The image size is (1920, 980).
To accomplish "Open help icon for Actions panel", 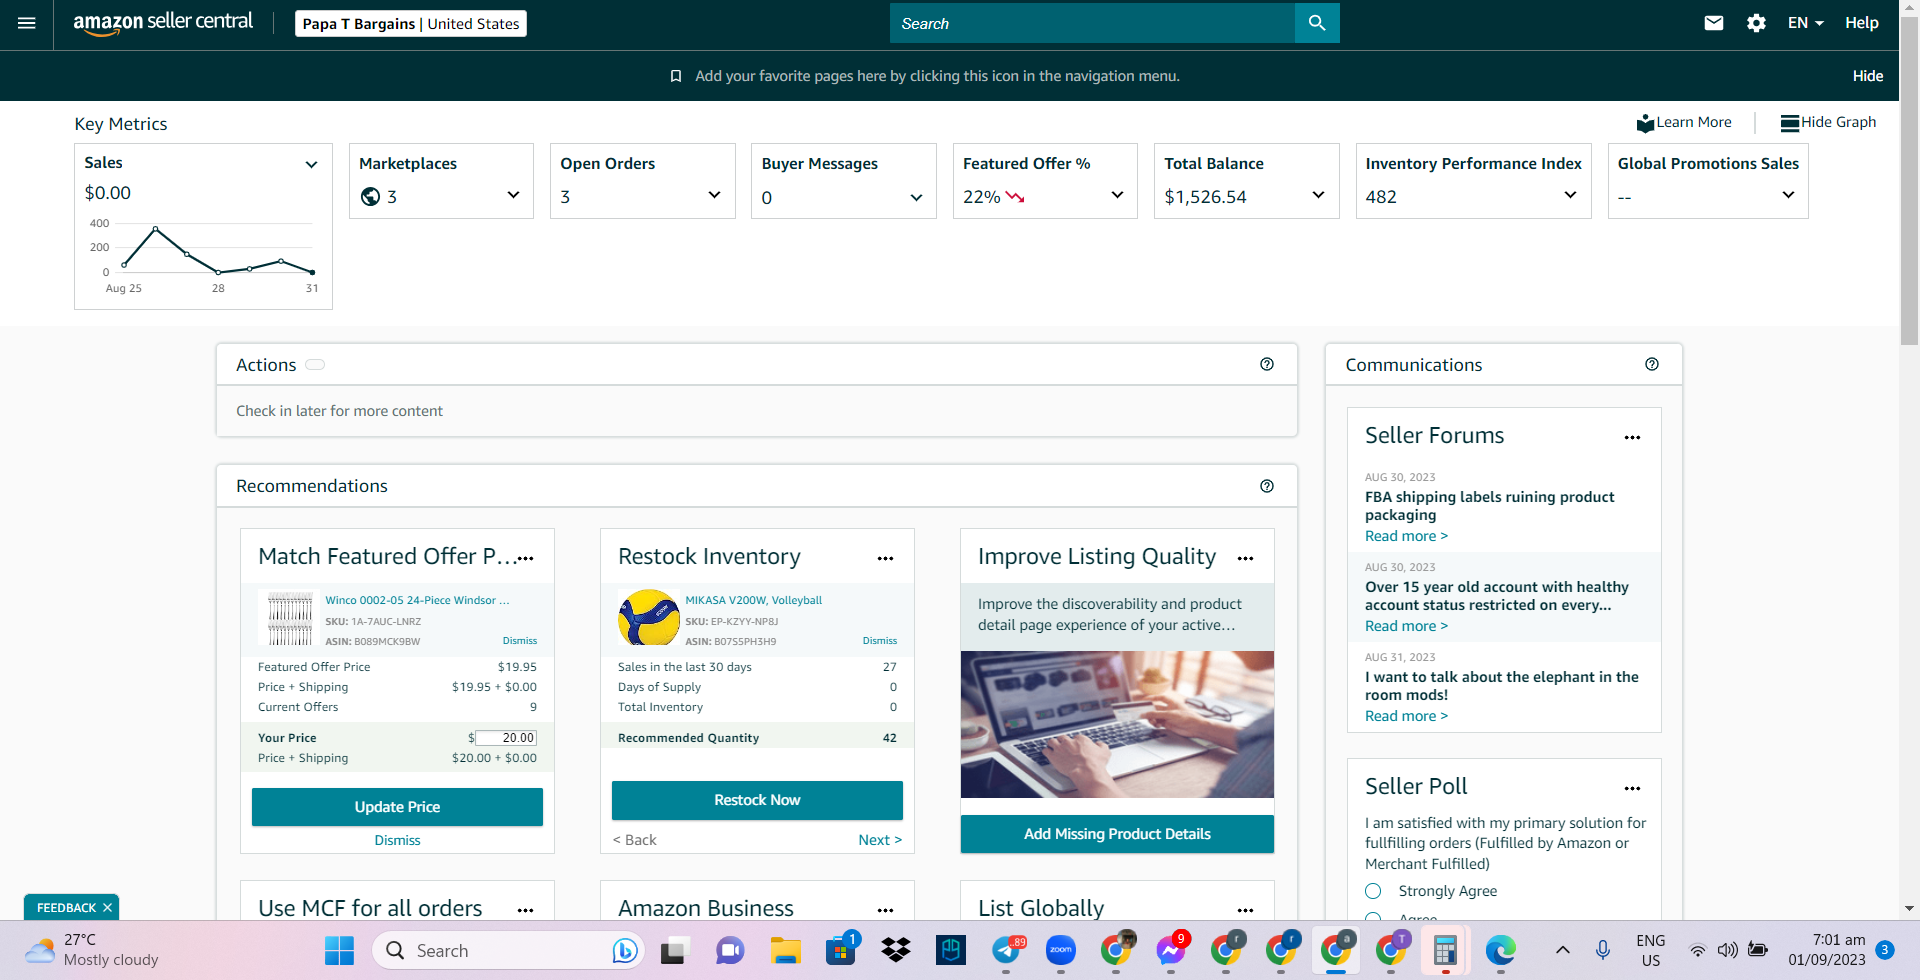I will click(1267, 364).
